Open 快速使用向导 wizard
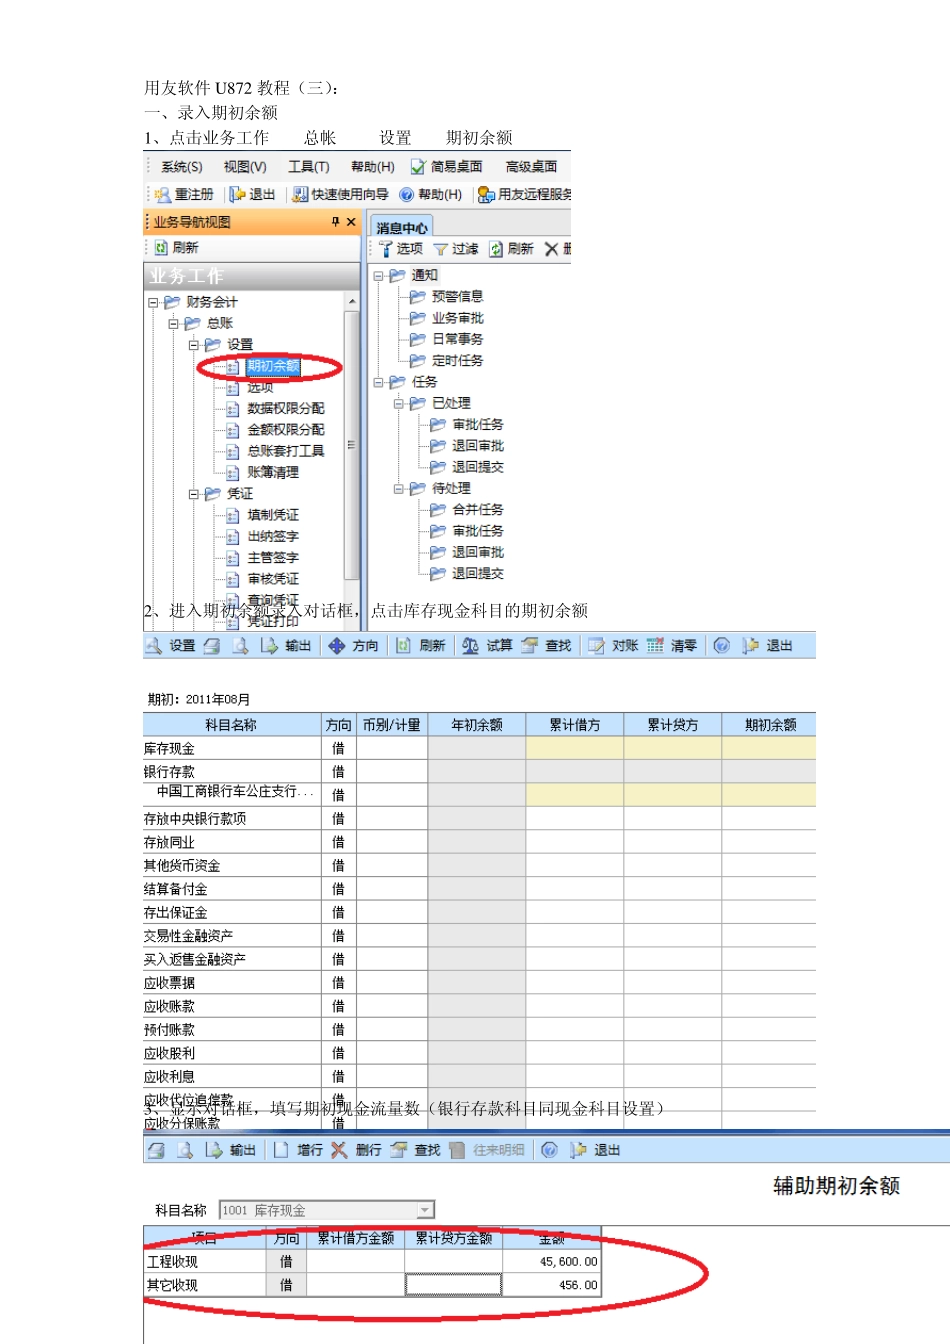The width and height of the screenshot is (950, 1344). [340, 194]
